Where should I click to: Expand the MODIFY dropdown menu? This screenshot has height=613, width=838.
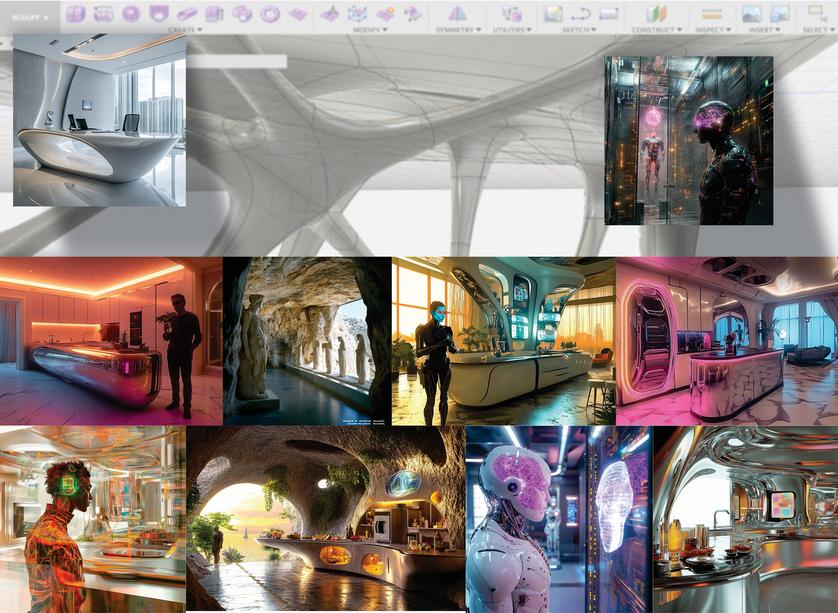pyautogui.click(x=370, y=30)
